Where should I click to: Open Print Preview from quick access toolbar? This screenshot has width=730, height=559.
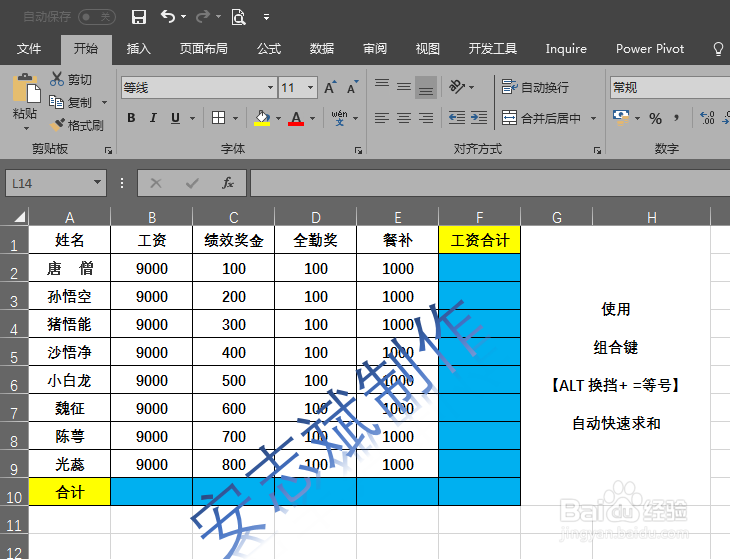tap(238, 17)
